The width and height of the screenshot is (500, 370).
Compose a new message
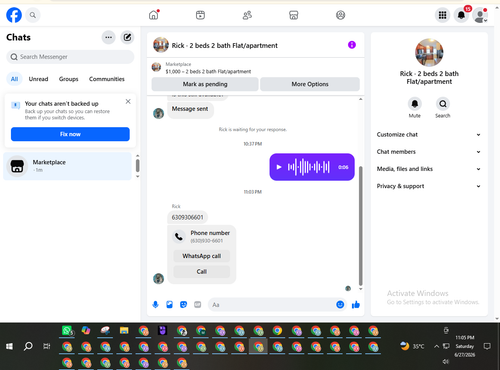coord(127,37)
